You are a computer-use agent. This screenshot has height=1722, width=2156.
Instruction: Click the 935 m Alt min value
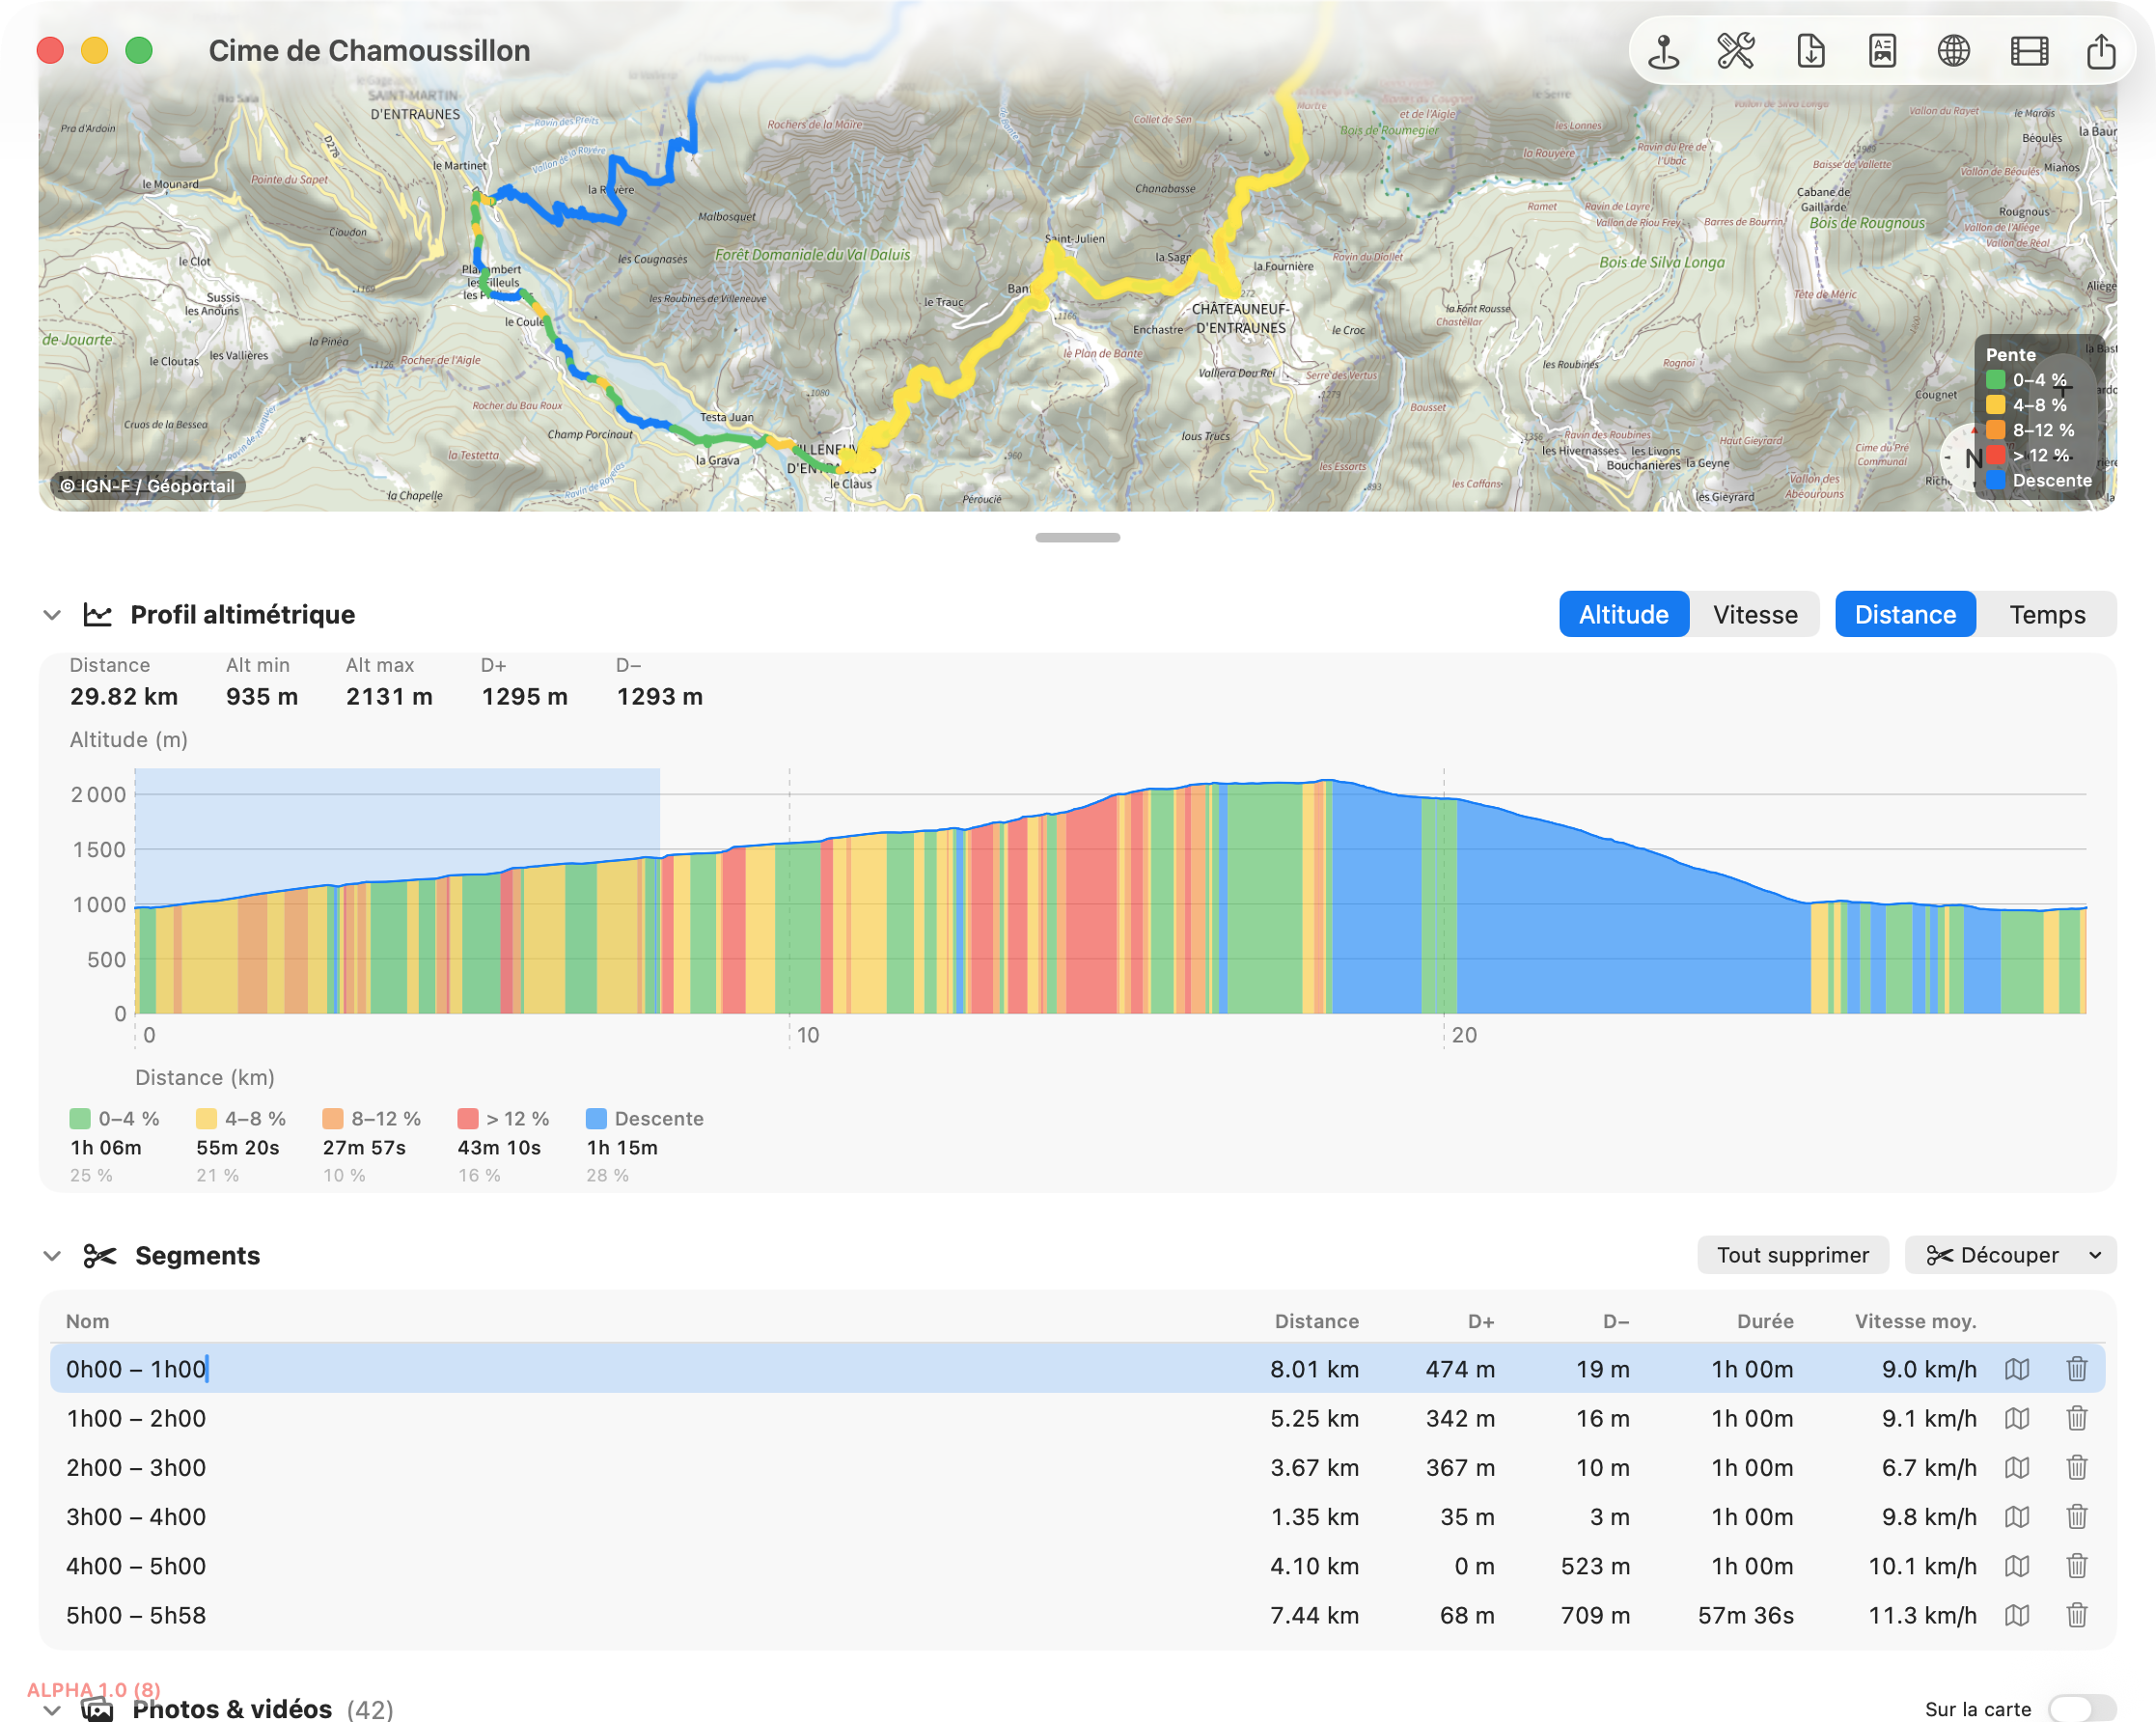click(262, 697)
